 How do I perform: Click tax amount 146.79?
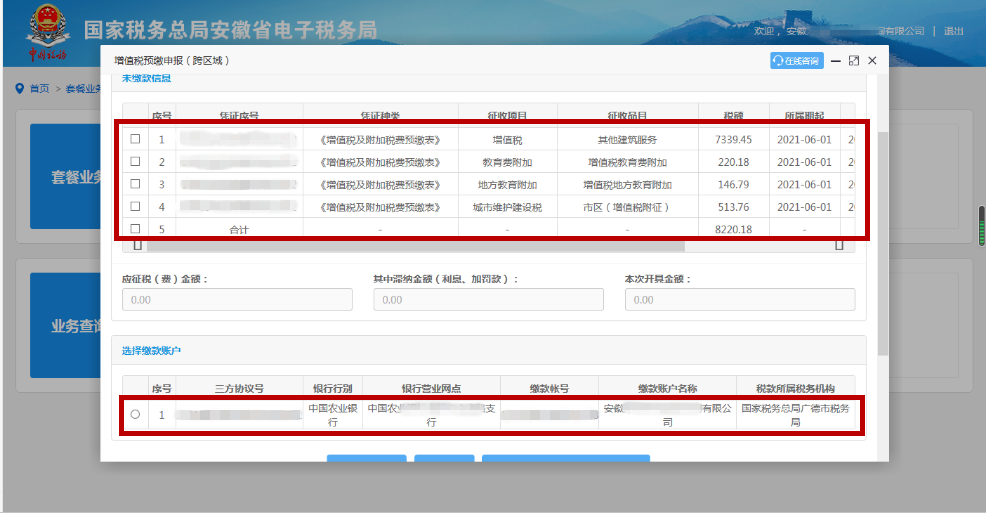tap(733, 184)
